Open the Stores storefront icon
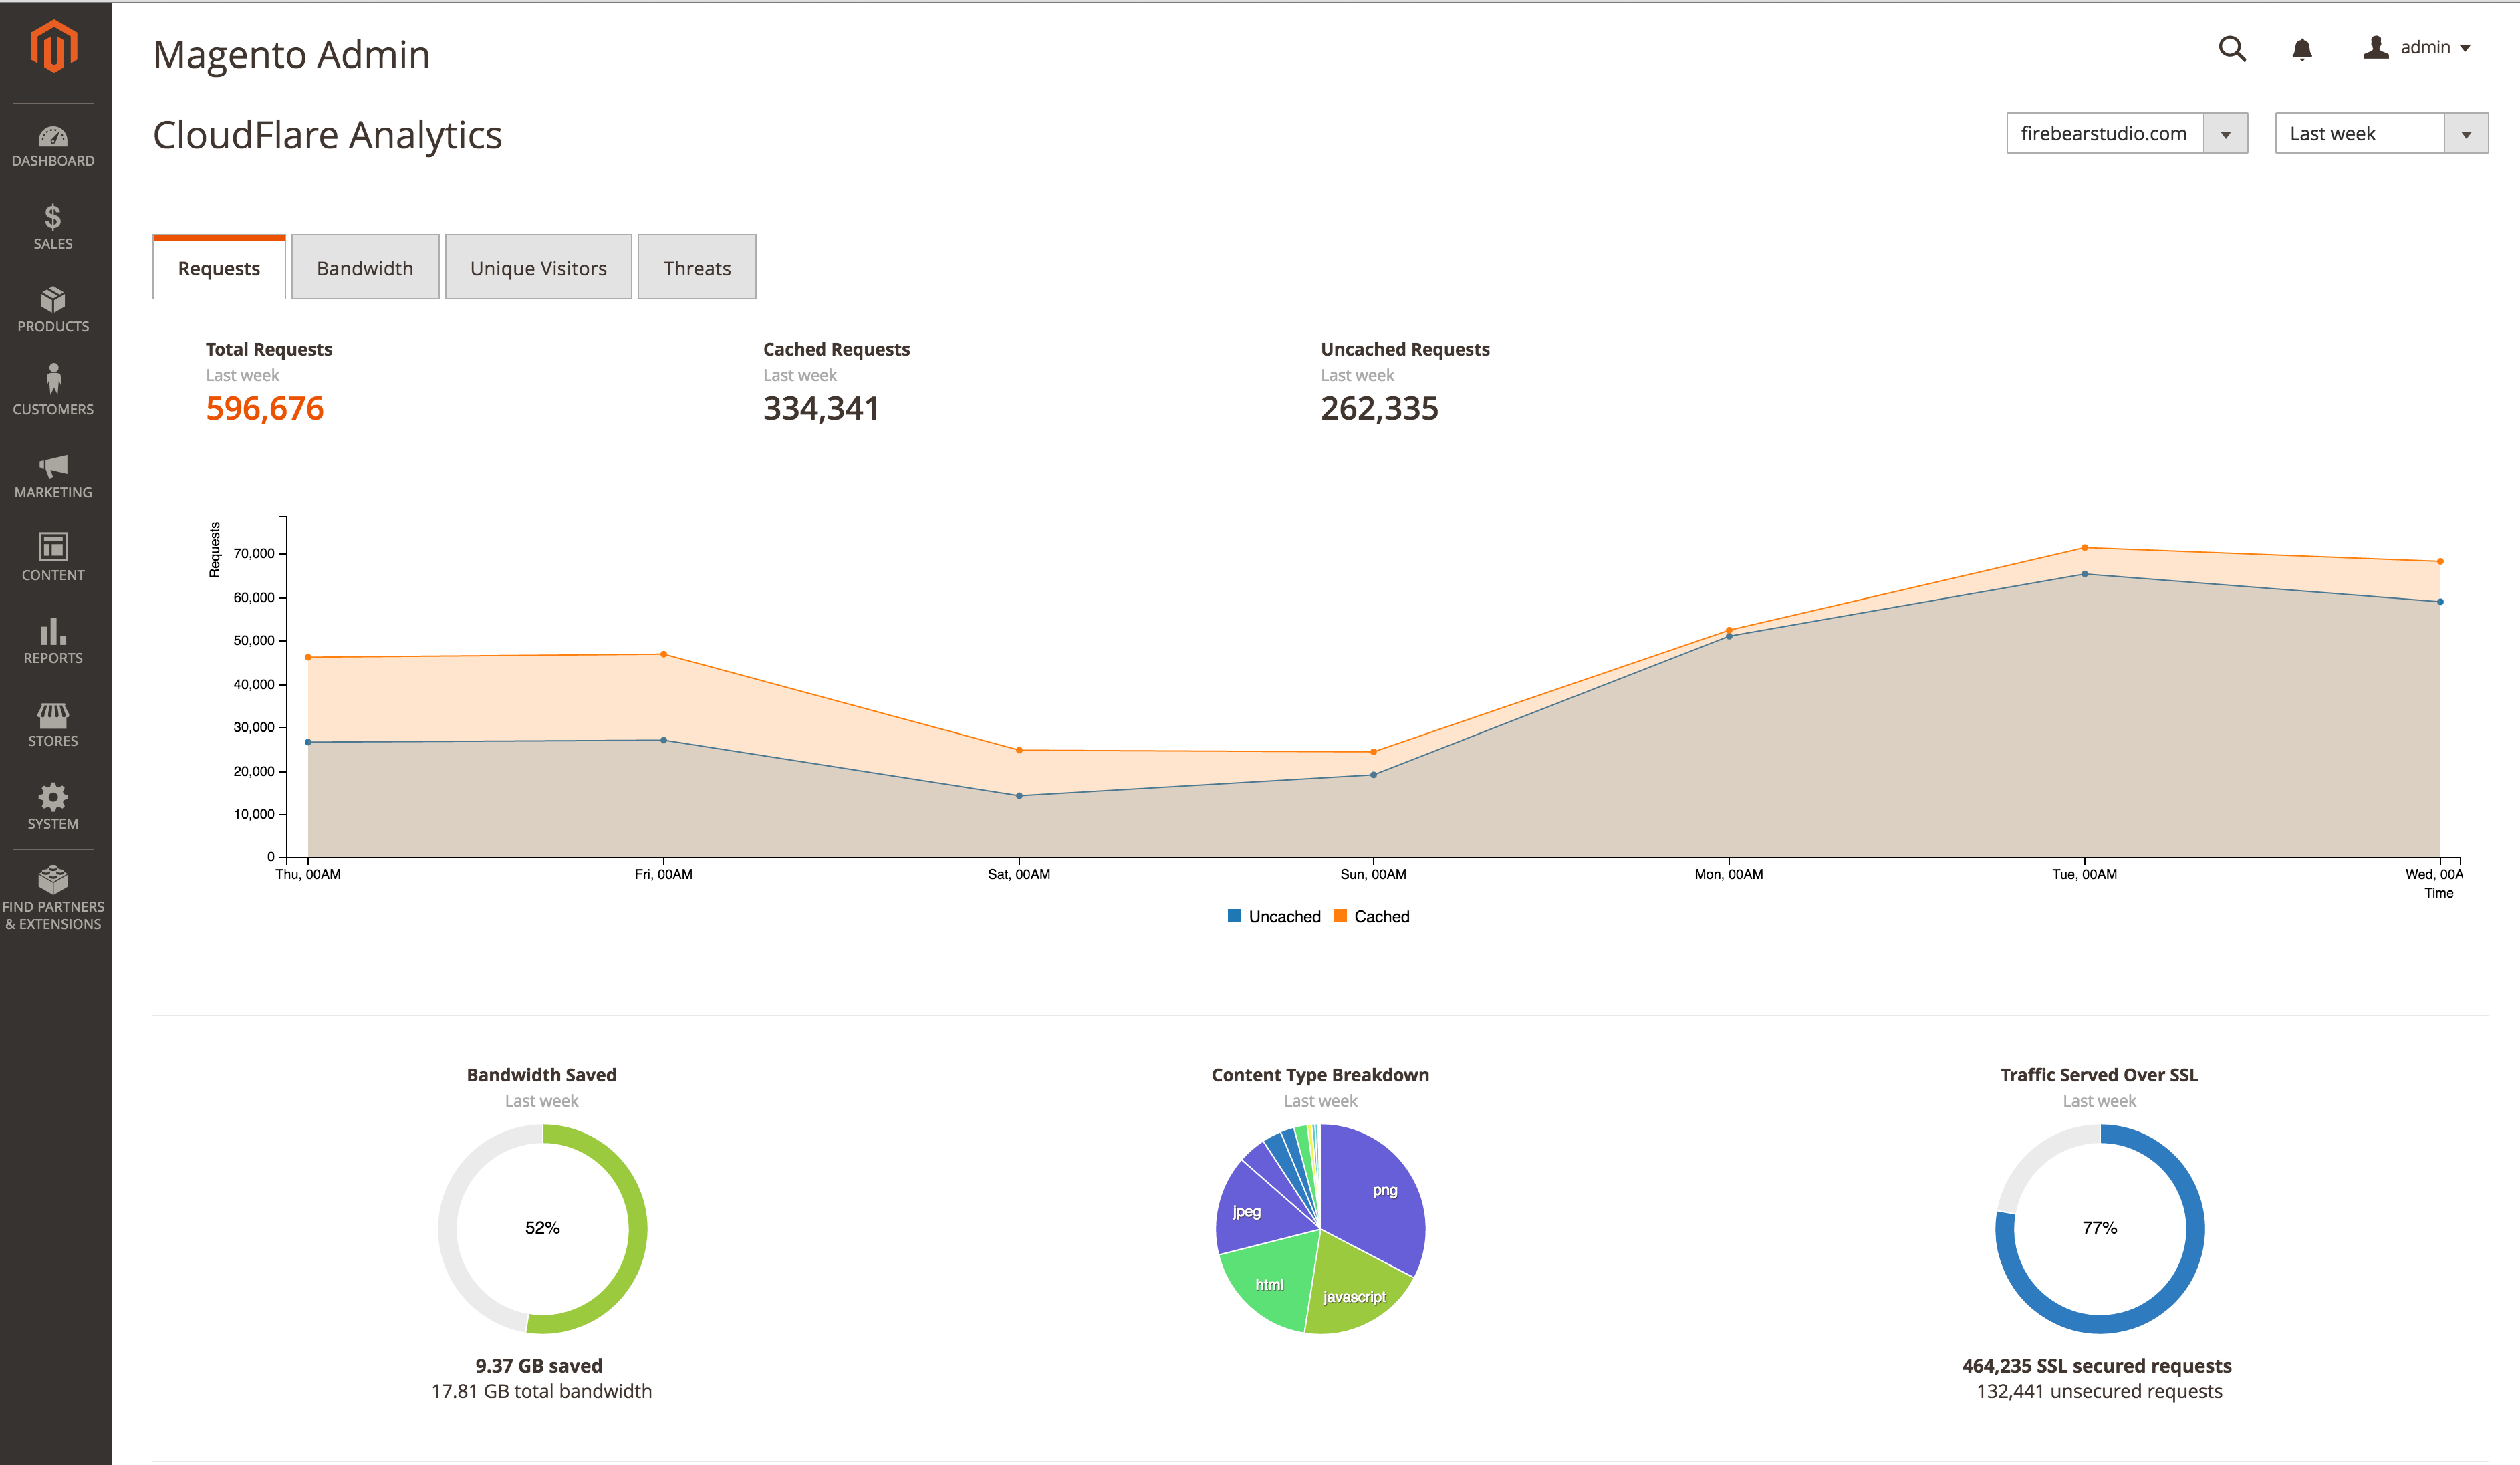 53,715
